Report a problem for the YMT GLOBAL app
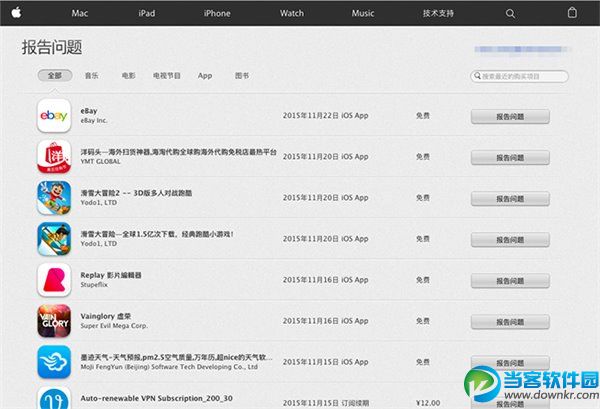This screenshot has width=600, height=409. pyautogui.click(x=510, y=158)
